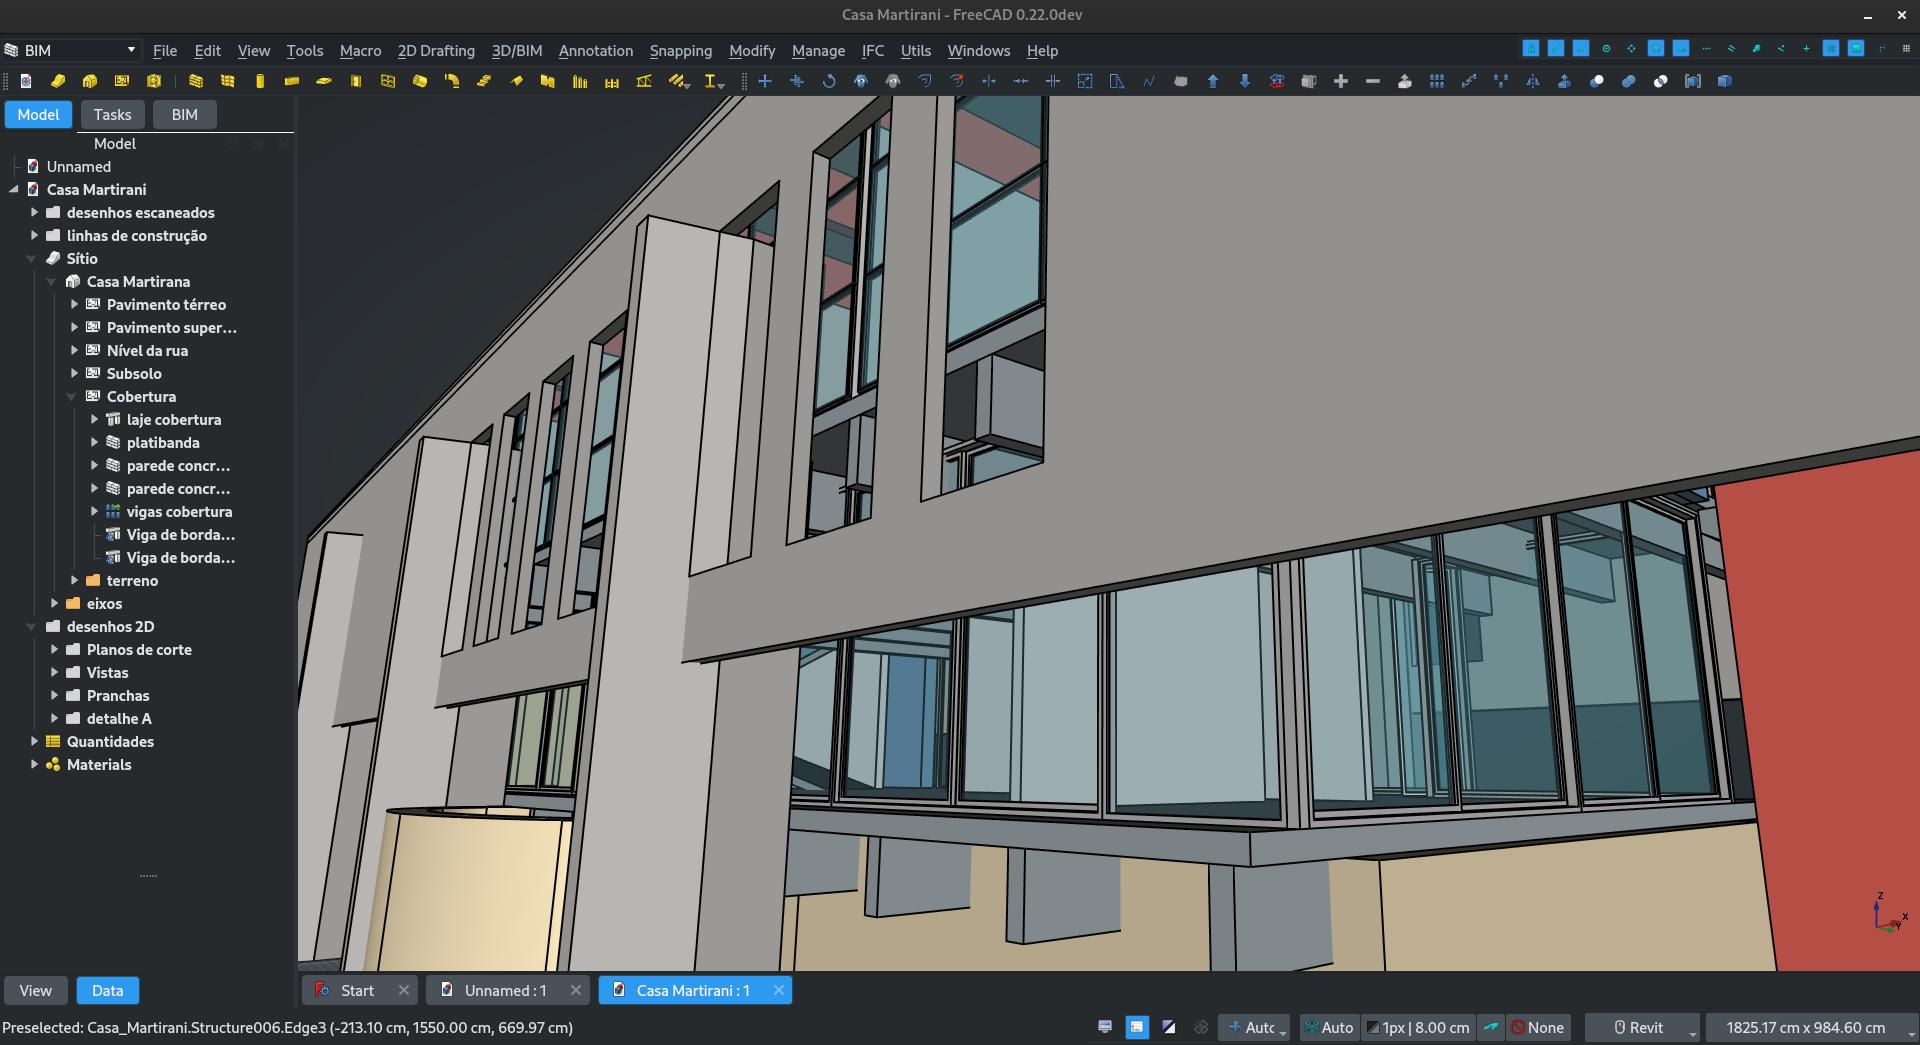
Task: Select the Column tool
Action: [x=259, y=81]
